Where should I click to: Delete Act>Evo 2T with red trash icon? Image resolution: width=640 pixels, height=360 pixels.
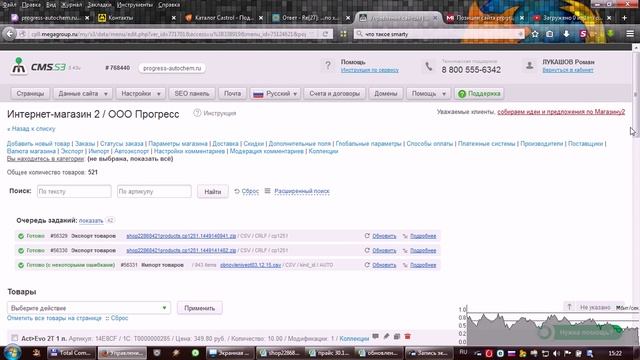pos(407,336)
